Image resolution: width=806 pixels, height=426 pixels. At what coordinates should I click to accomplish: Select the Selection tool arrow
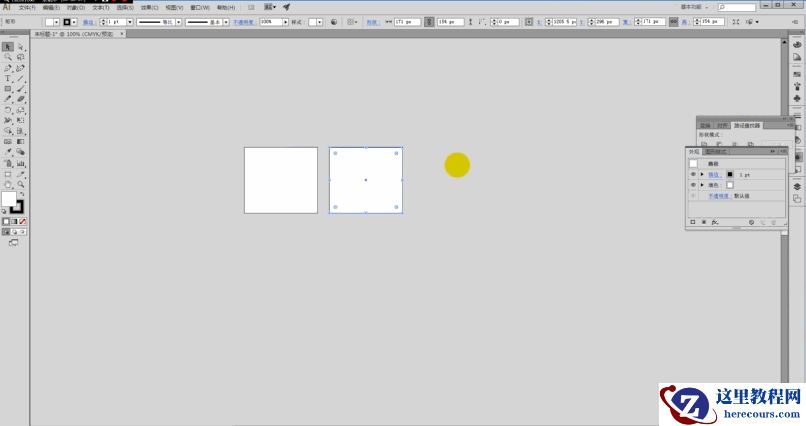[8, 47]
